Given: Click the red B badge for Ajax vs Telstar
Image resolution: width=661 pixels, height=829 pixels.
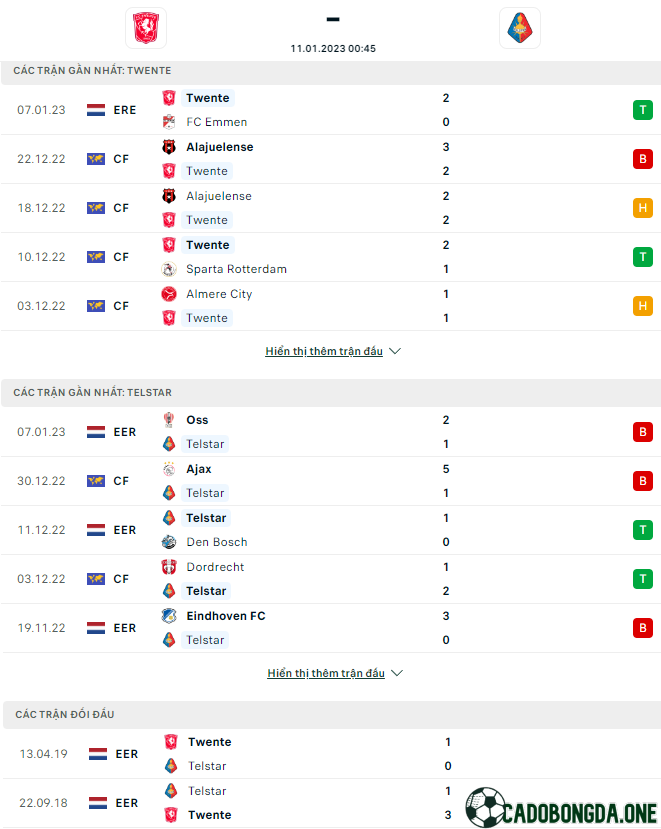Looking at the screenshot, I should pyautogui.click(x=642, y=481).
